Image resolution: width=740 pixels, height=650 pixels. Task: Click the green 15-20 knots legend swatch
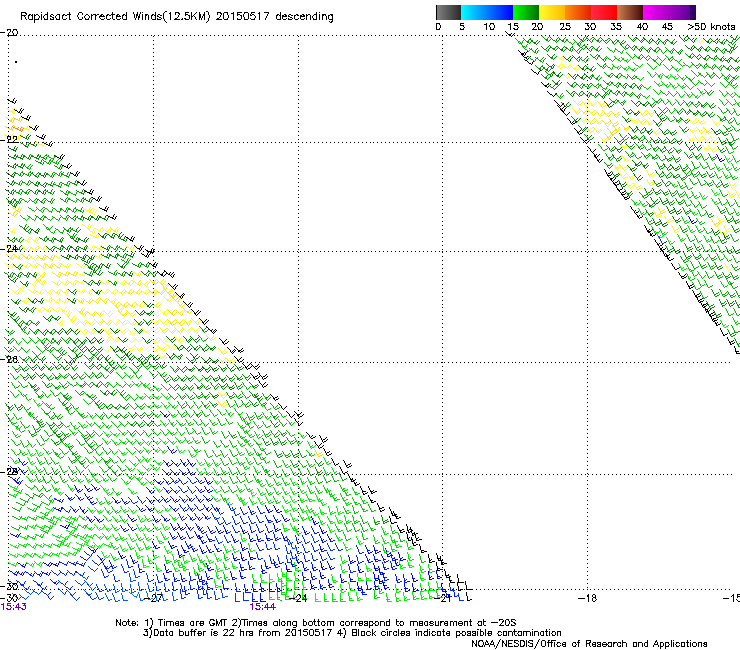[526, 12]
